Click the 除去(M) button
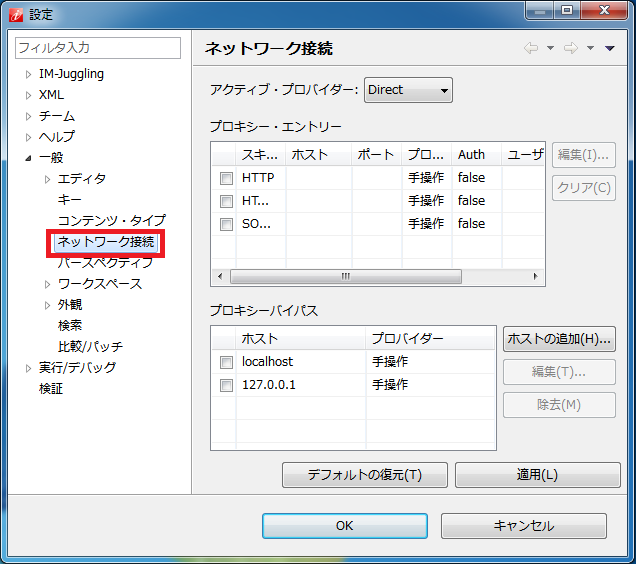 coord(559,405)
